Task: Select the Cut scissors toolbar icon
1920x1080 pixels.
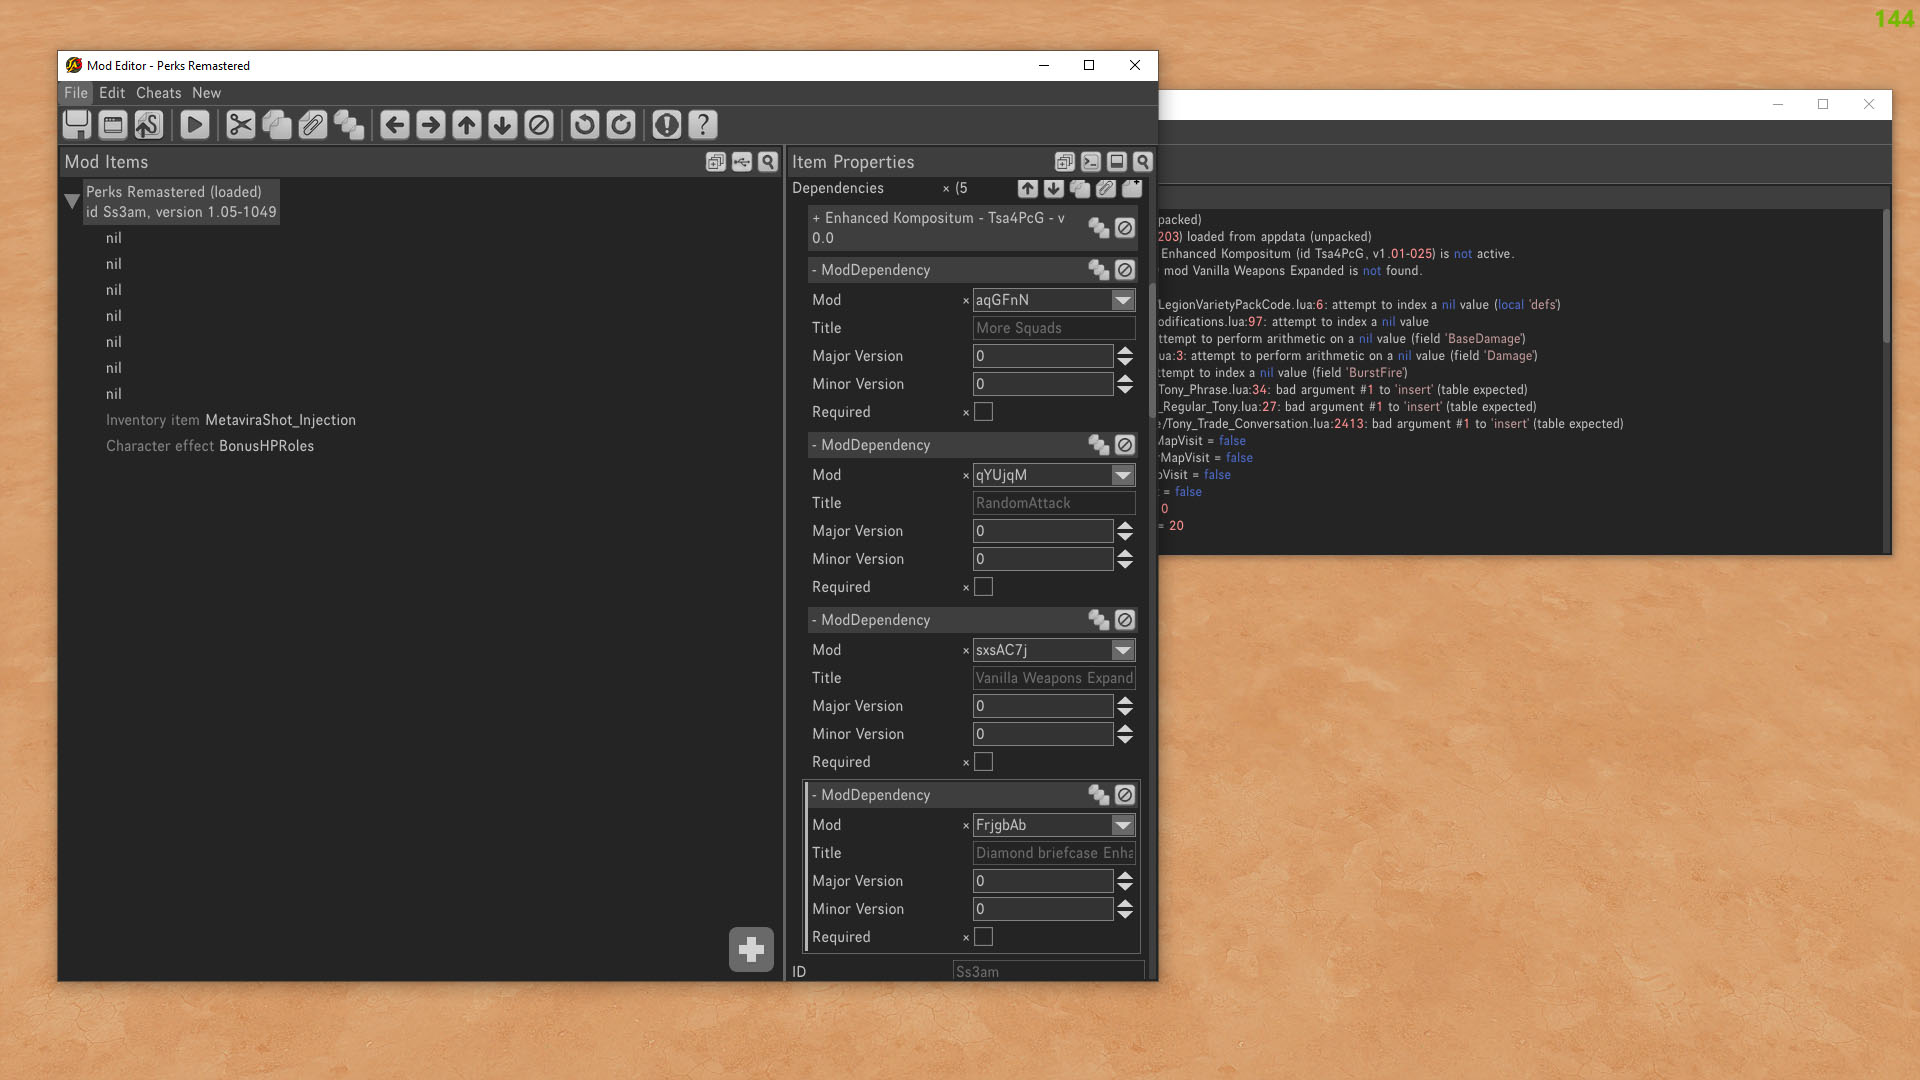Action: click(x=241, y=125)
